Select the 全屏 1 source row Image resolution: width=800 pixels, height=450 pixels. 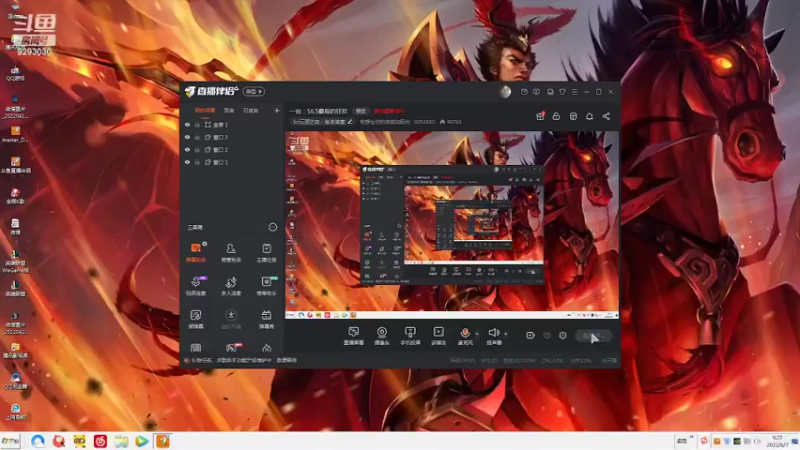232,124
